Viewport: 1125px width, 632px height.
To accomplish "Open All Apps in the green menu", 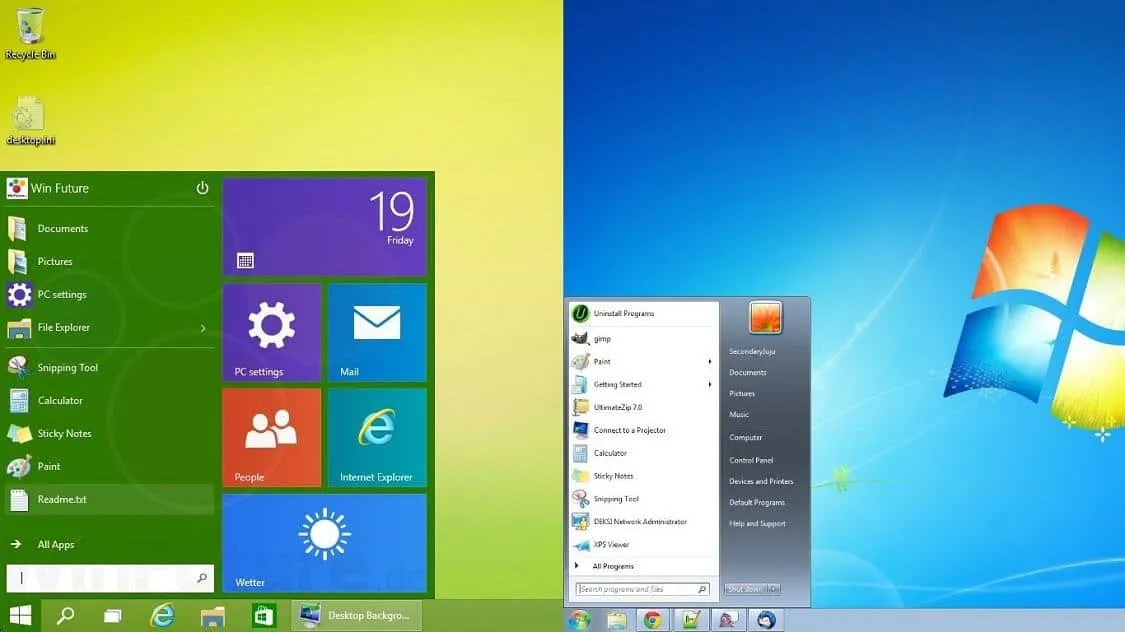I will (56, 545).
